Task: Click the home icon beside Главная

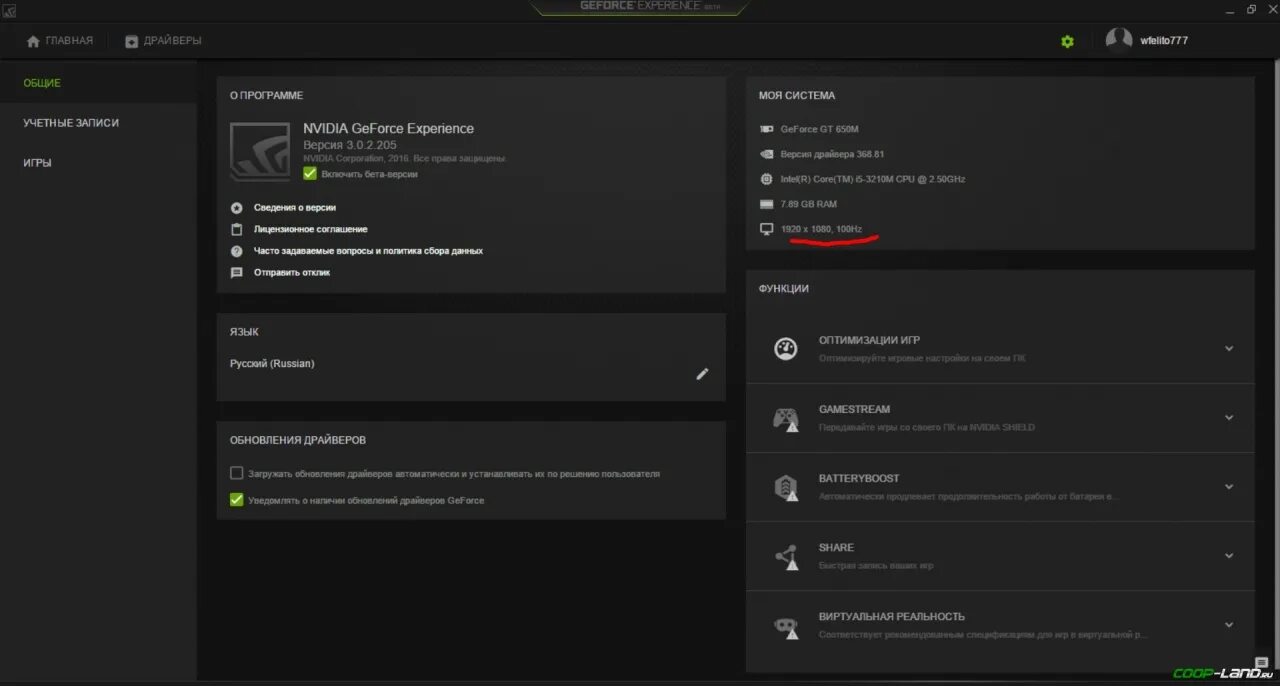Action: pyautogui.click(x=33, y=41)
